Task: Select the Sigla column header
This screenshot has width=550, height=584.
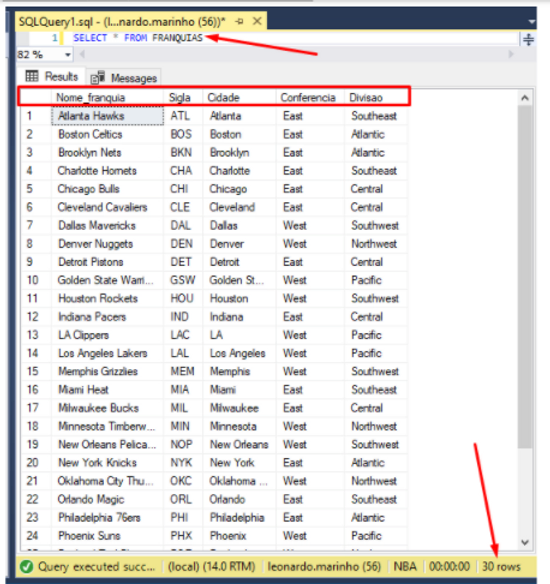Action: pyautogui.click(x=183, y=97)
